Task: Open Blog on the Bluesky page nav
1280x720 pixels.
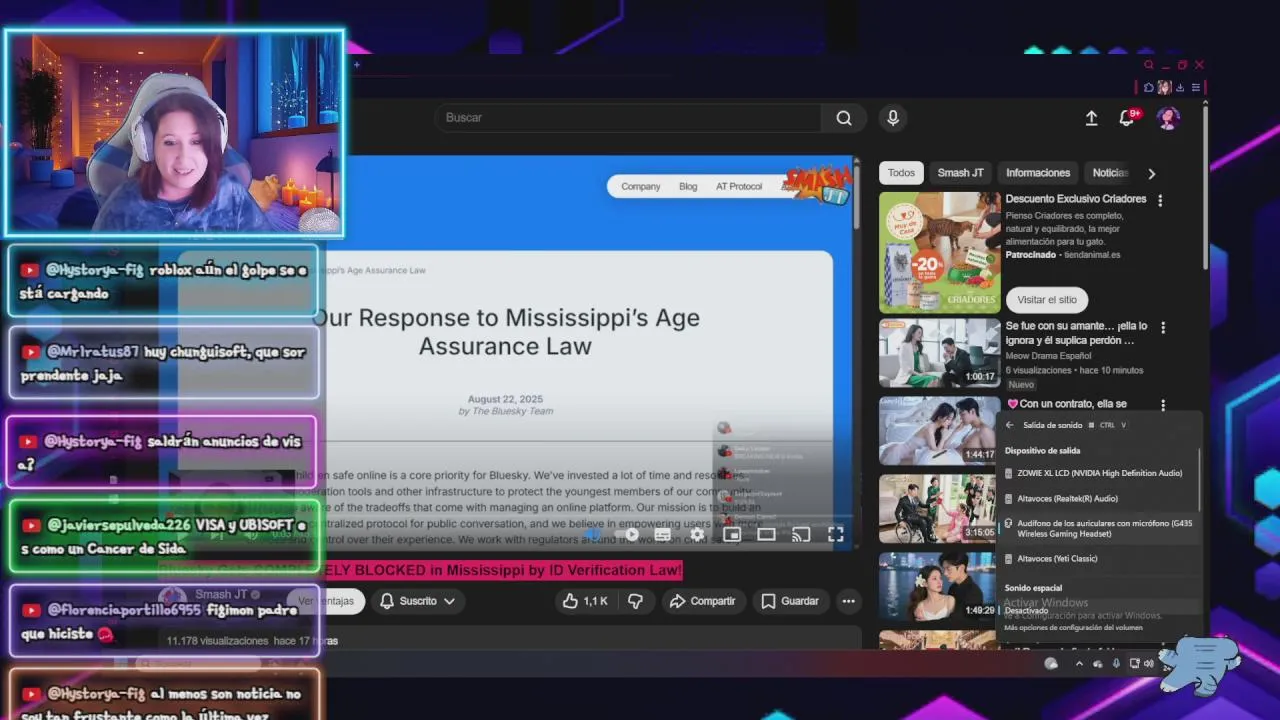Action: (688, 187)
